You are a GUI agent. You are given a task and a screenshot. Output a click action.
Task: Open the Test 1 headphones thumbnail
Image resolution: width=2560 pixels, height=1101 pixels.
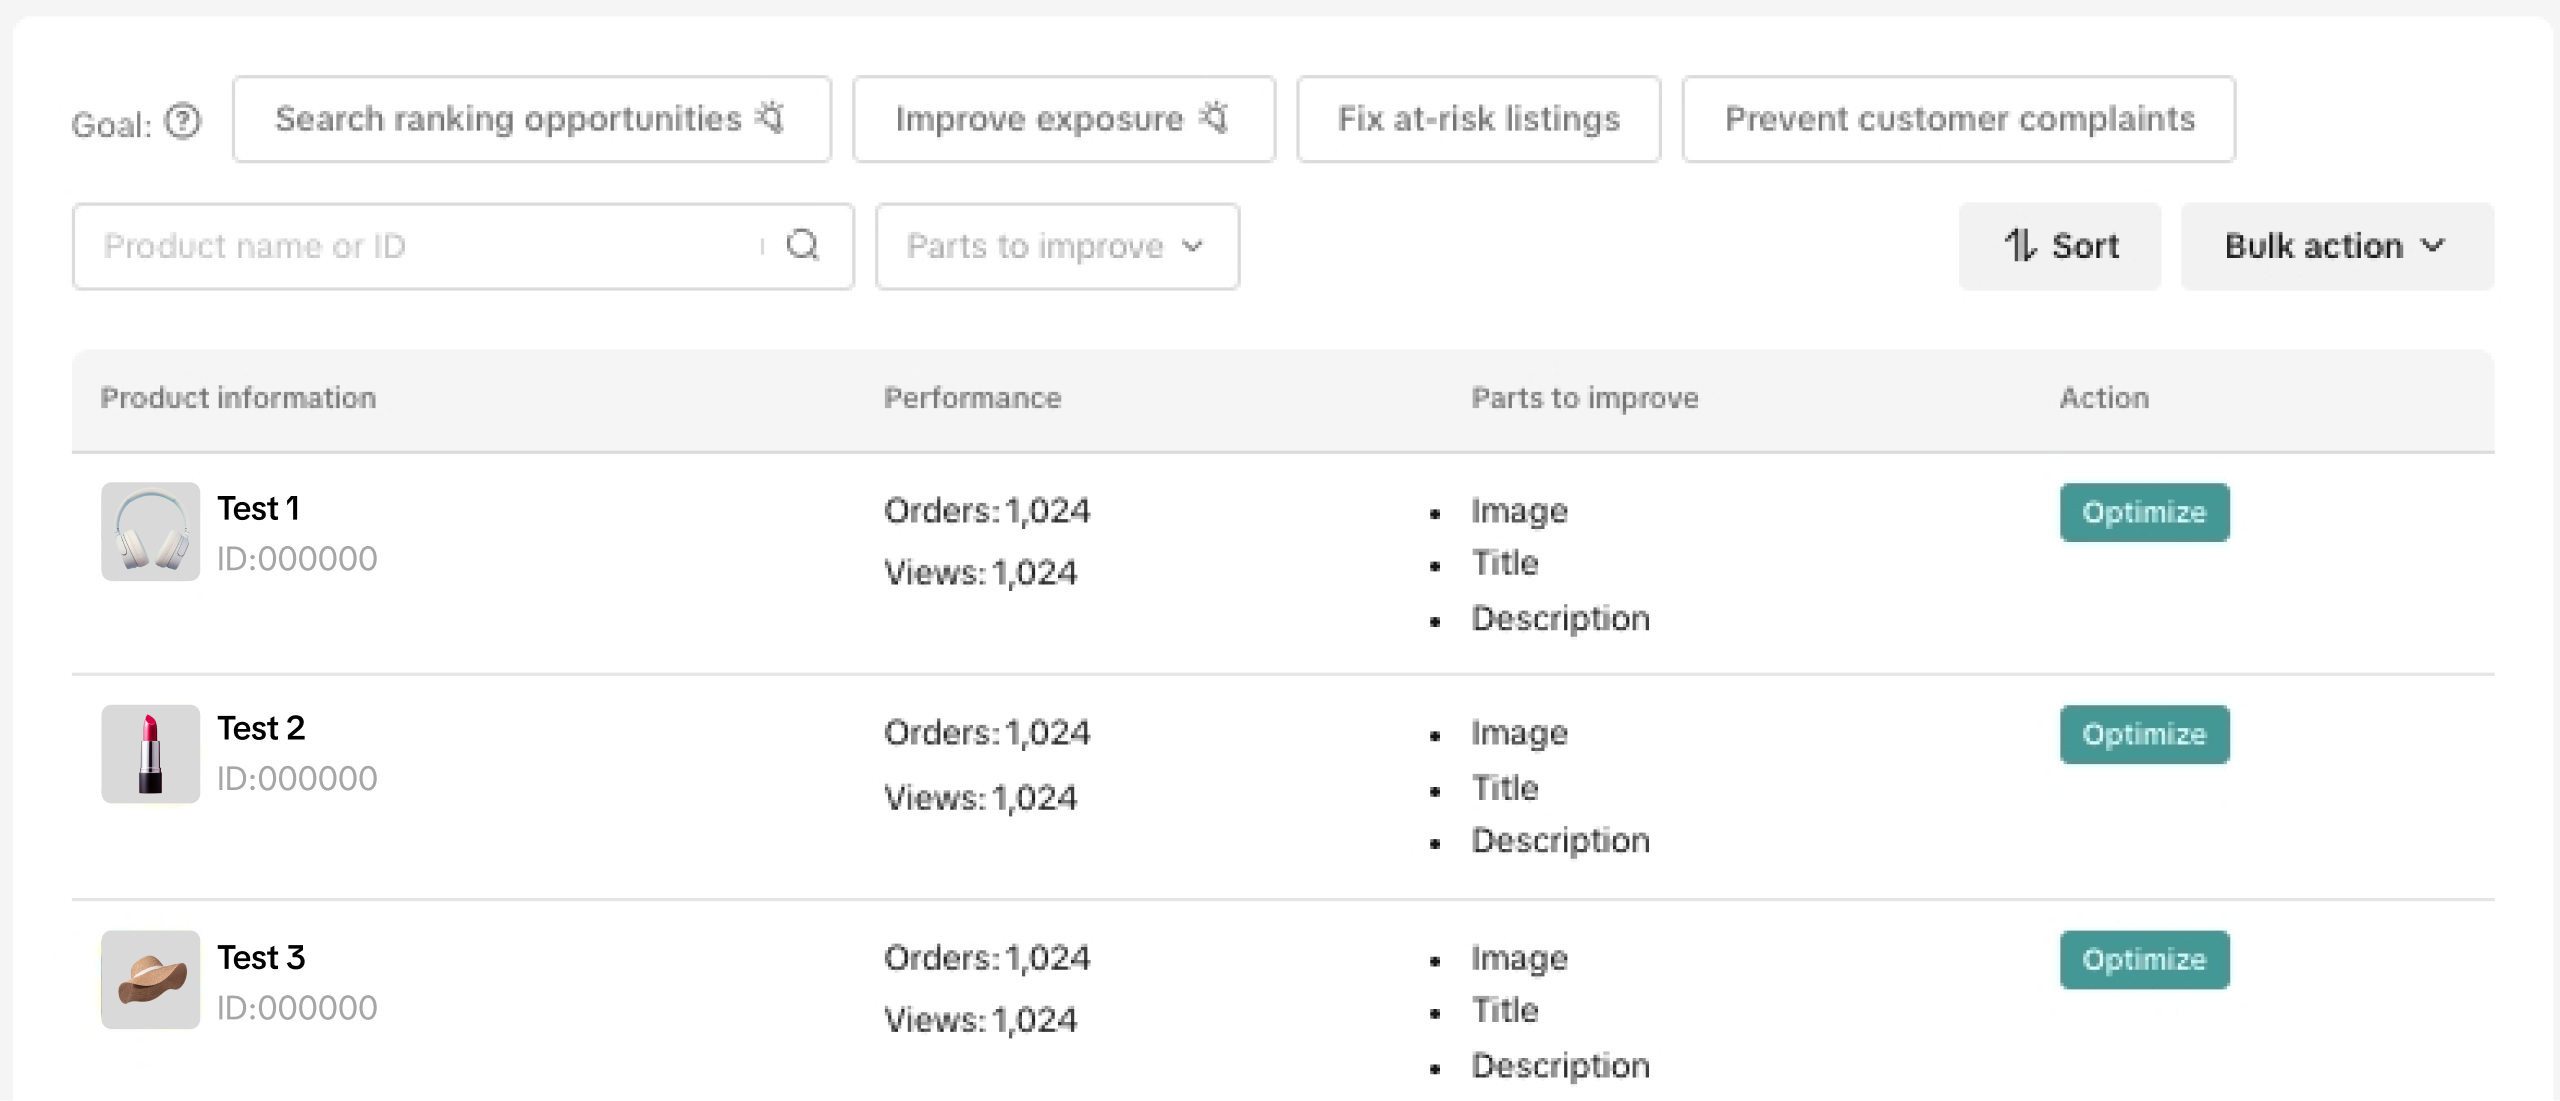pyautogui.click(x=151, y=532)
